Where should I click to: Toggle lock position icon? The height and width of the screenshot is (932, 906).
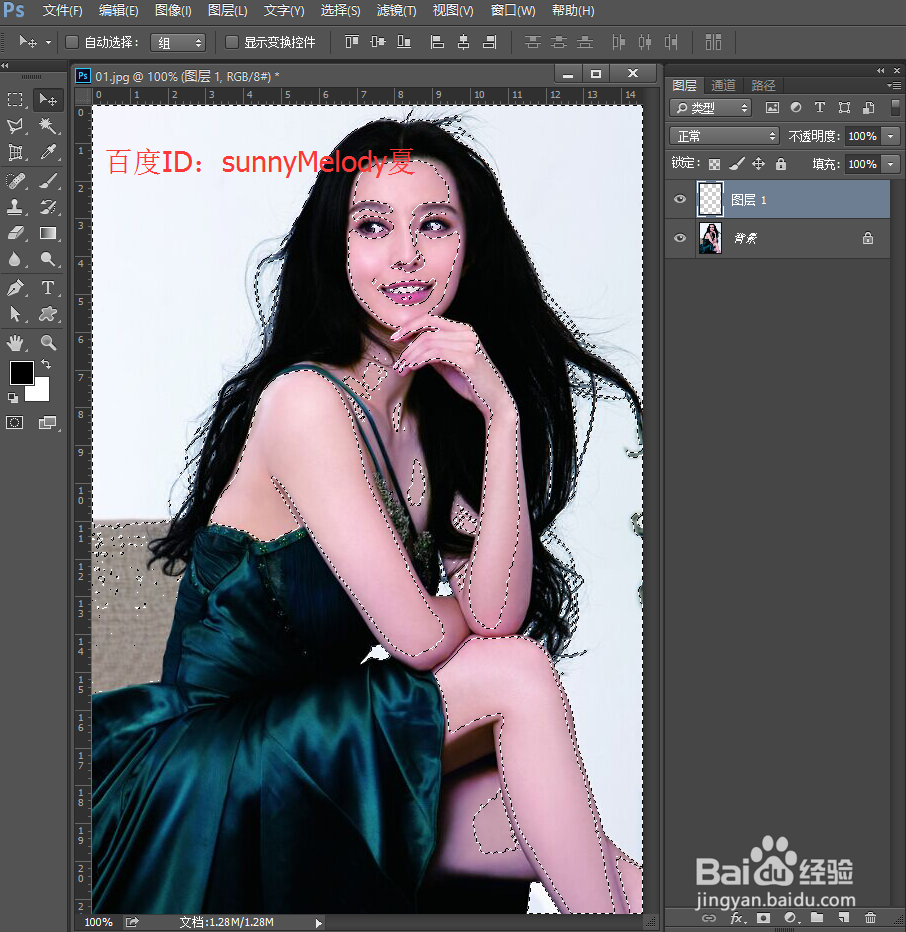pyautogui.click(x=759, y=164)
